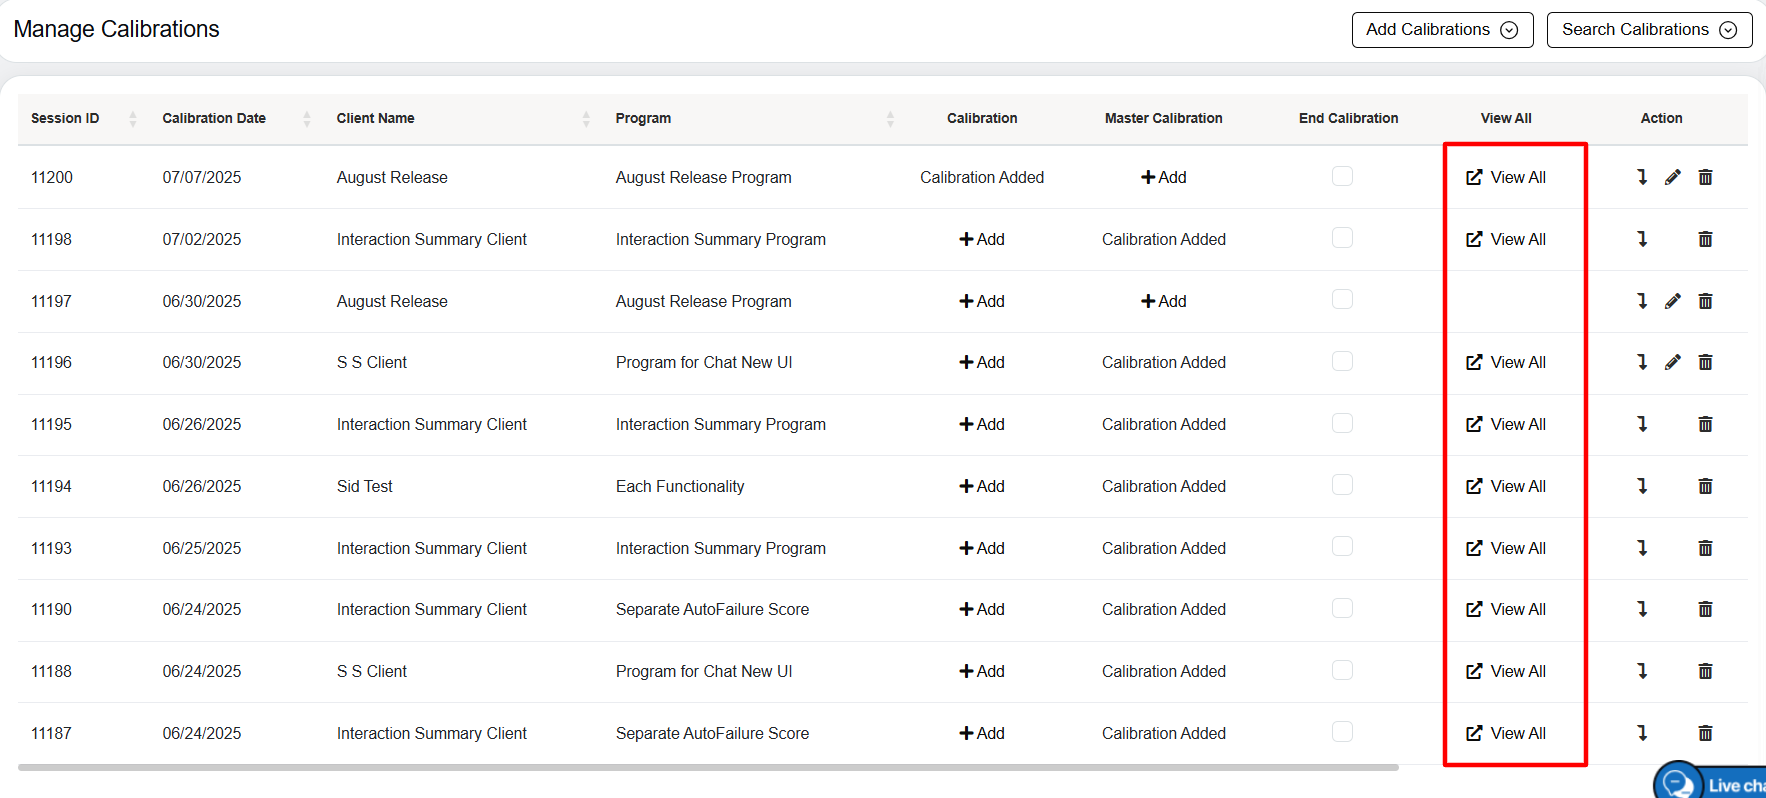This screenshot has height=798, width=1766.
Task: Click the download arrow icon for session 11194
Action: coord(1641,486)
